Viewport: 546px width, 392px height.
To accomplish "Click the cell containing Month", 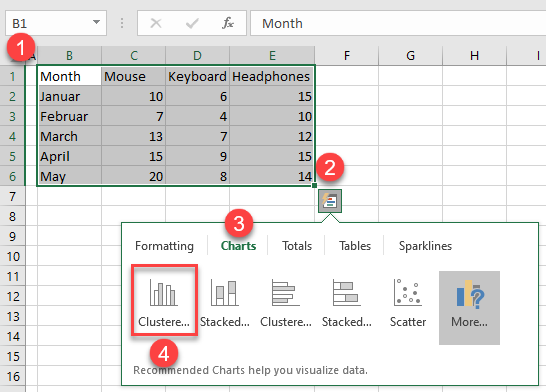I will (x=69, y=76).
